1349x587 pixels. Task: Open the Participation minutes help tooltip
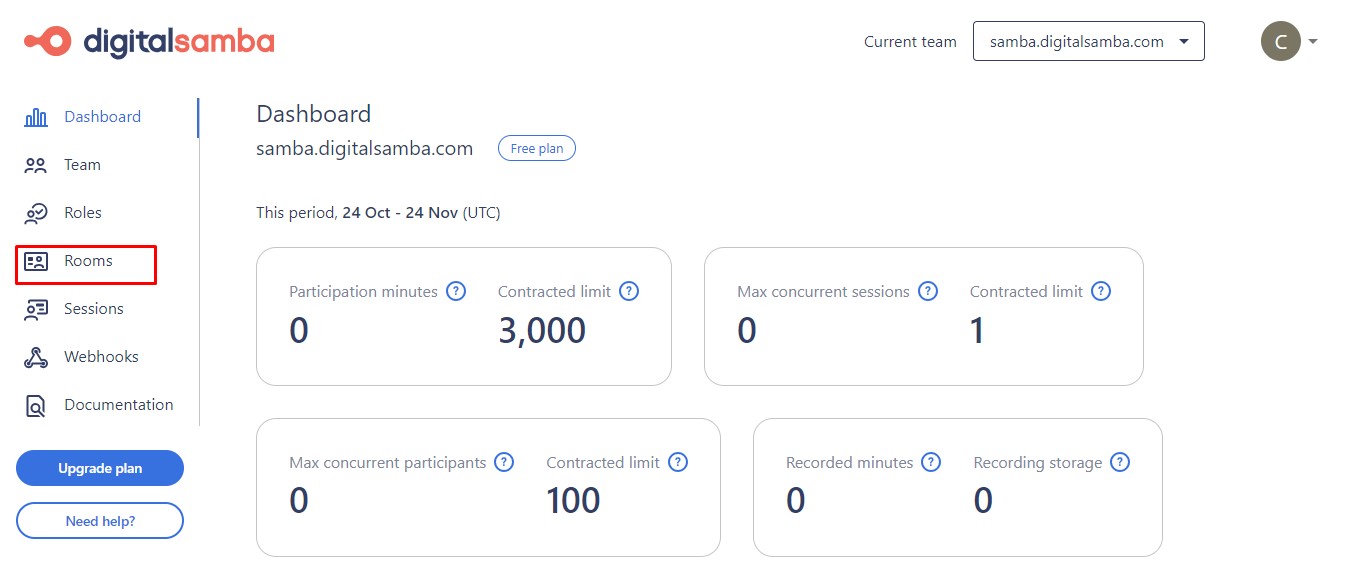[x=455, y=291]
